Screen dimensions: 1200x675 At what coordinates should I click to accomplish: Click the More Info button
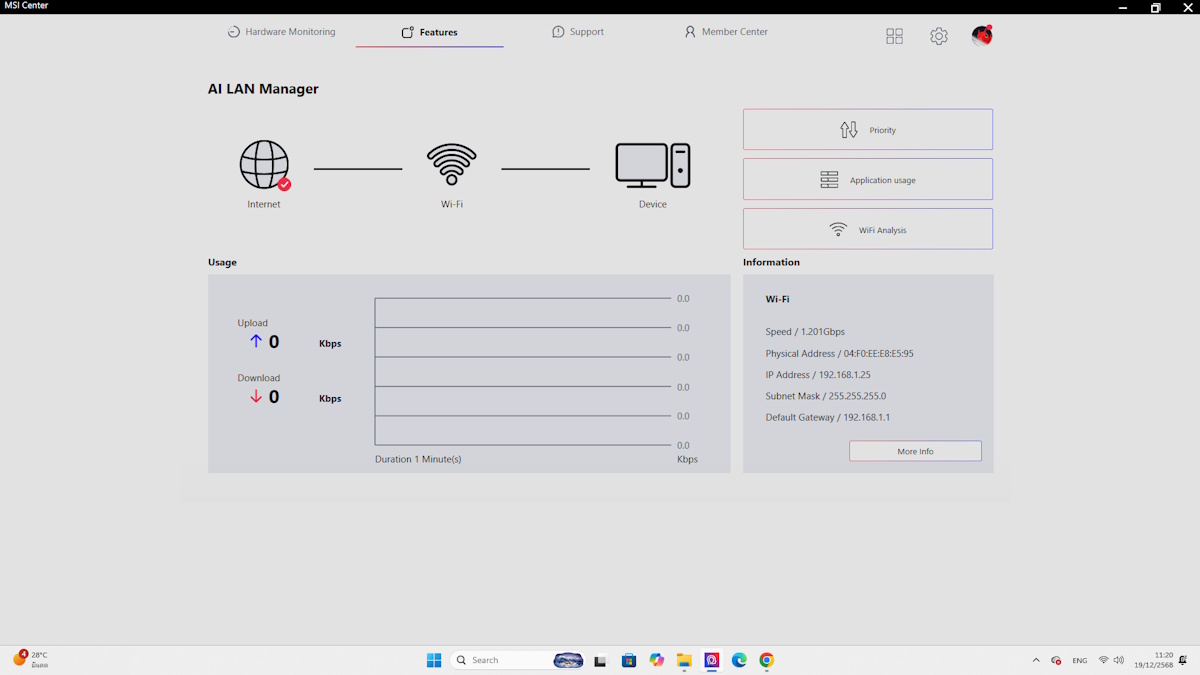click(915, 451)
